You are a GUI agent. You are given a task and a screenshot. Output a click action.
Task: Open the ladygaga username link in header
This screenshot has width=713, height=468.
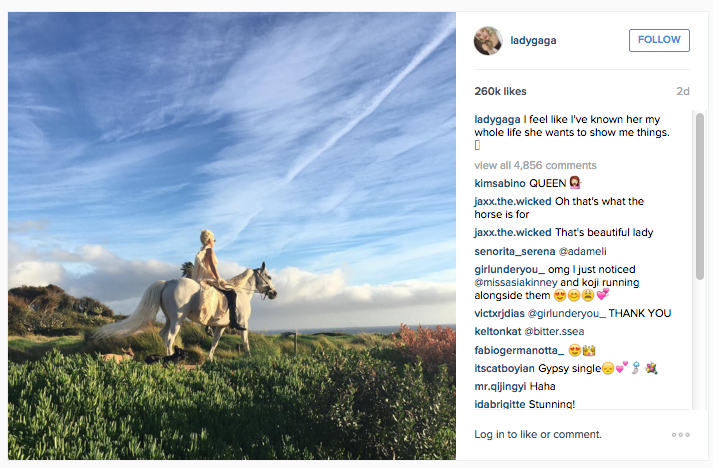pos(533,40)
